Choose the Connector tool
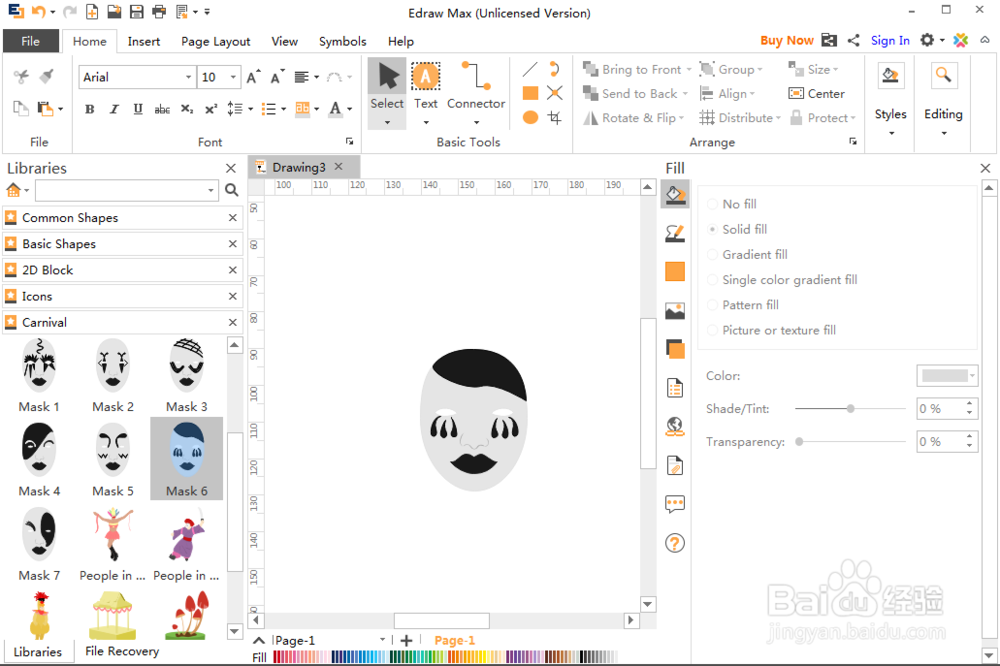Image resolution: width=1000 pixels, height=666 pixels. 476,77
